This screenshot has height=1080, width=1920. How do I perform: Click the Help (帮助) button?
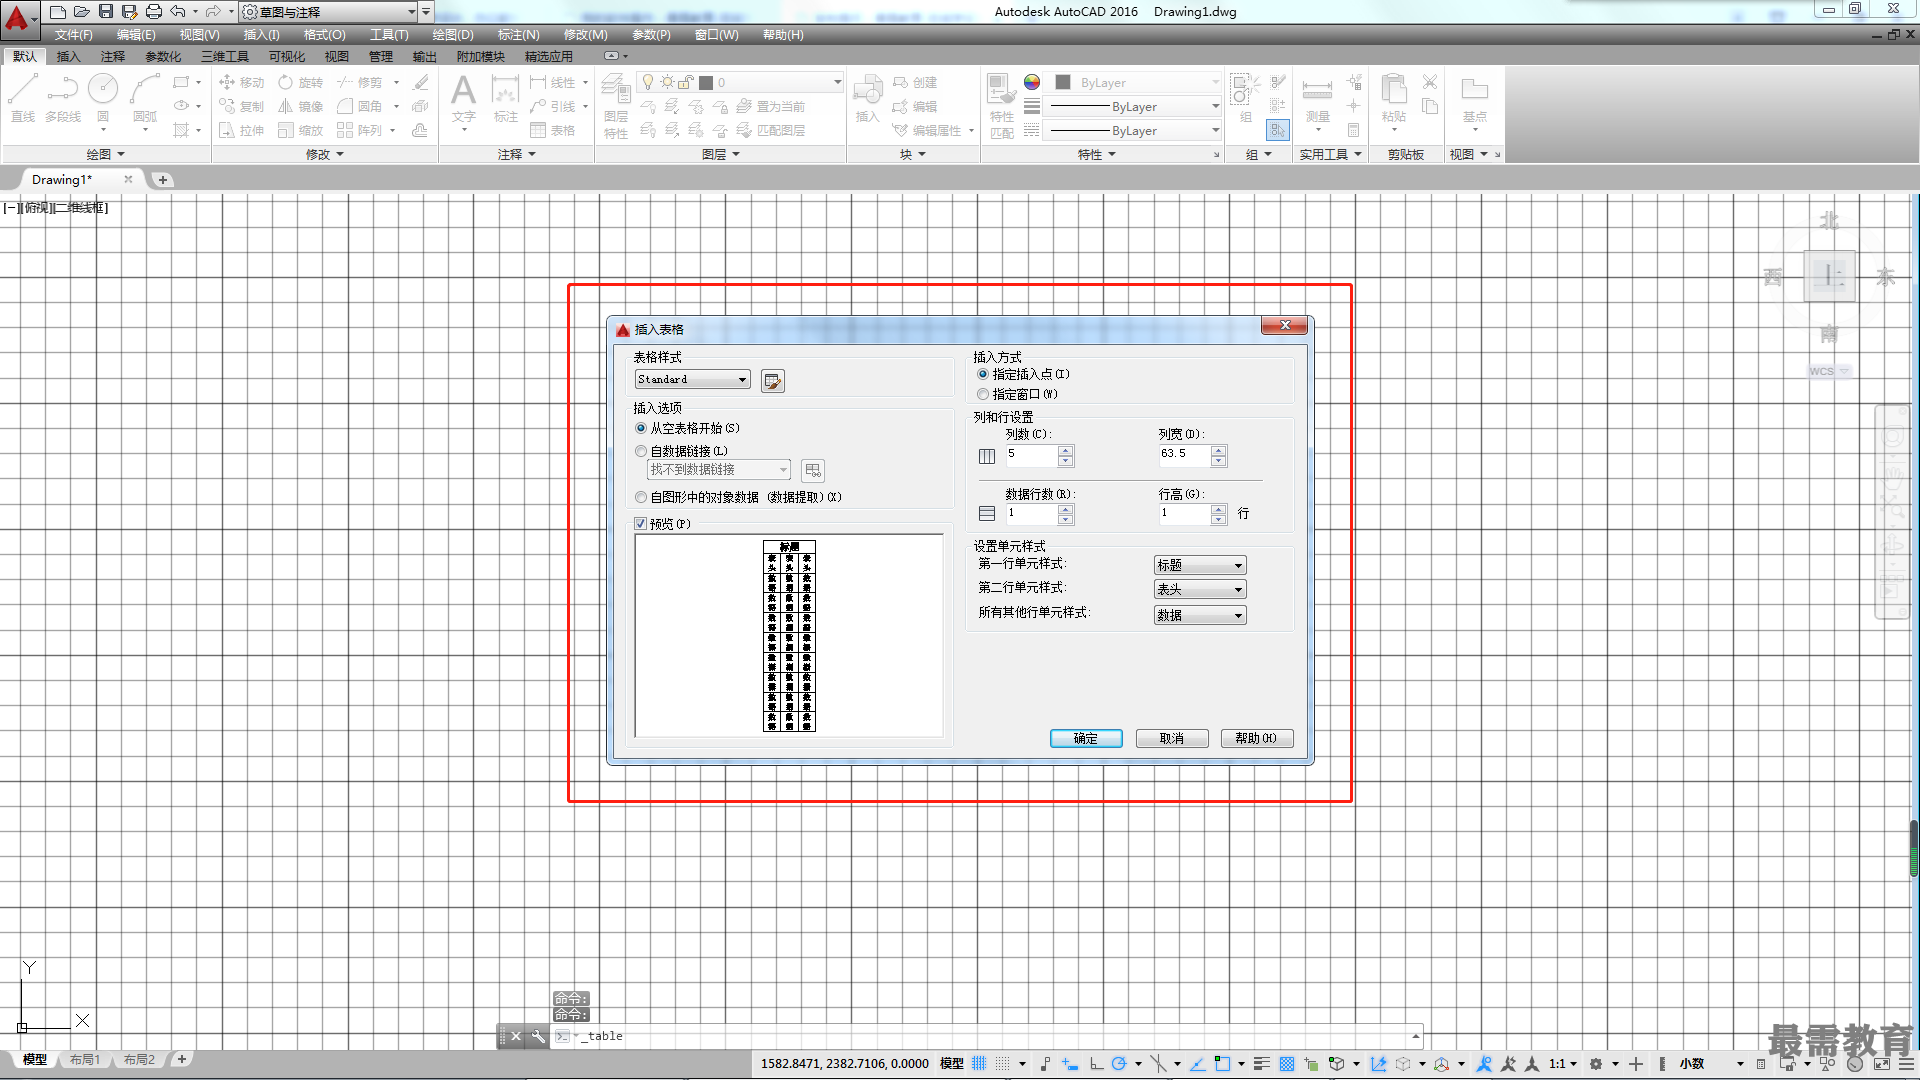click(1257, 738)
